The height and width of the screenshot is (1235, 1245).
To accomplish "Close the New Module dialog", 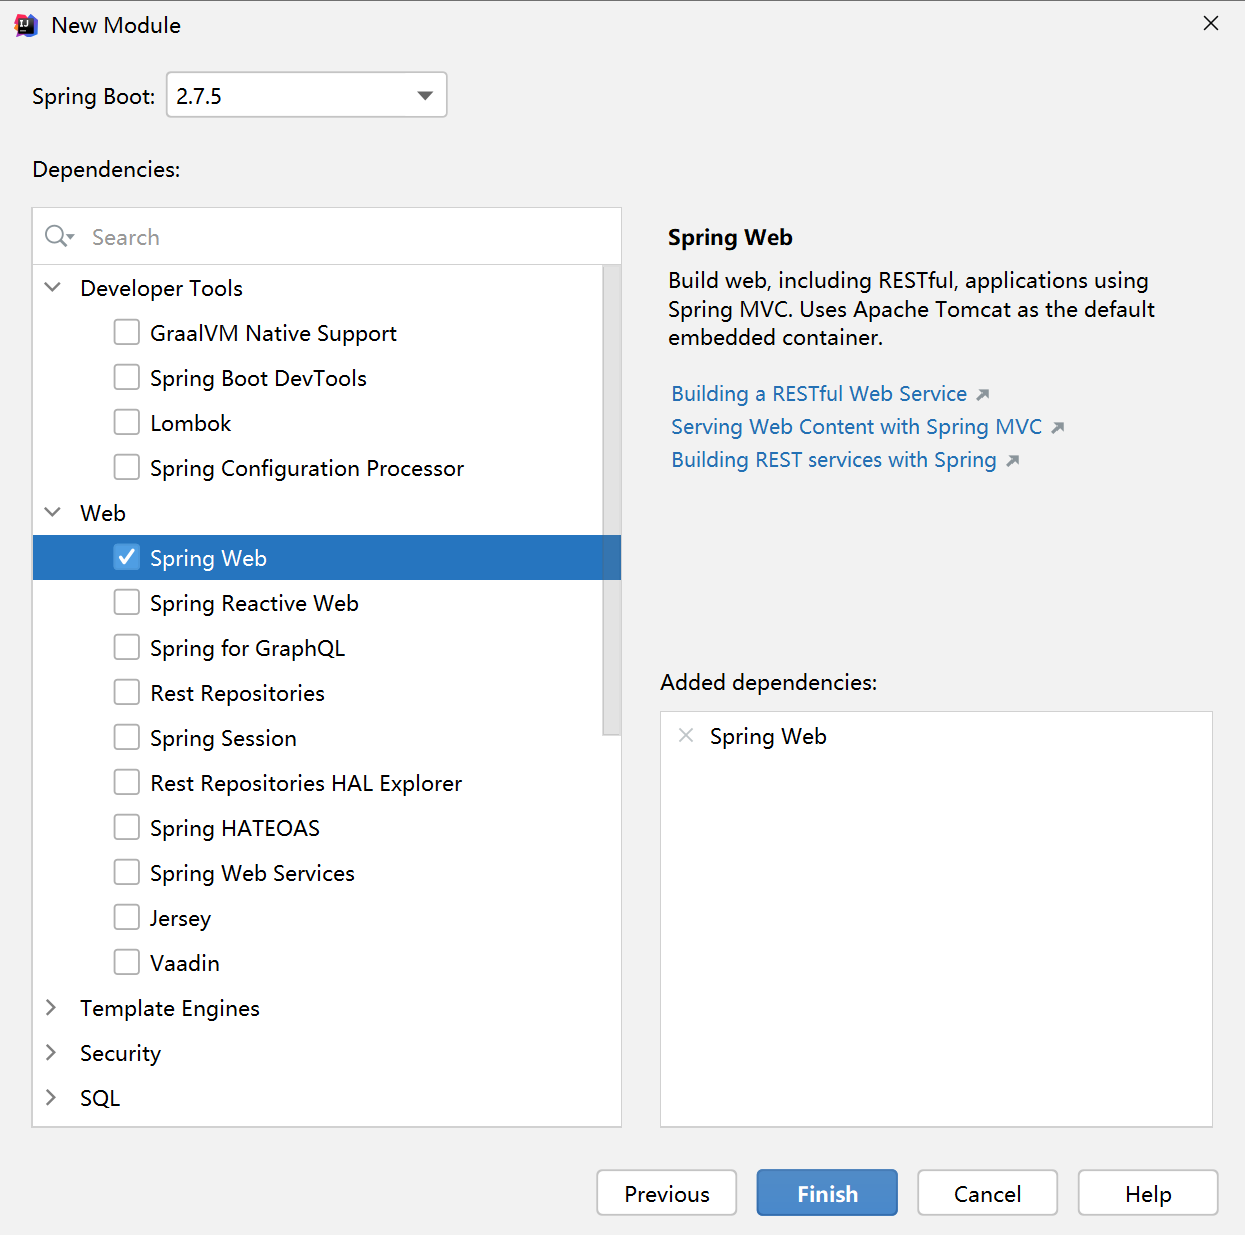I will coord(1211,23).
